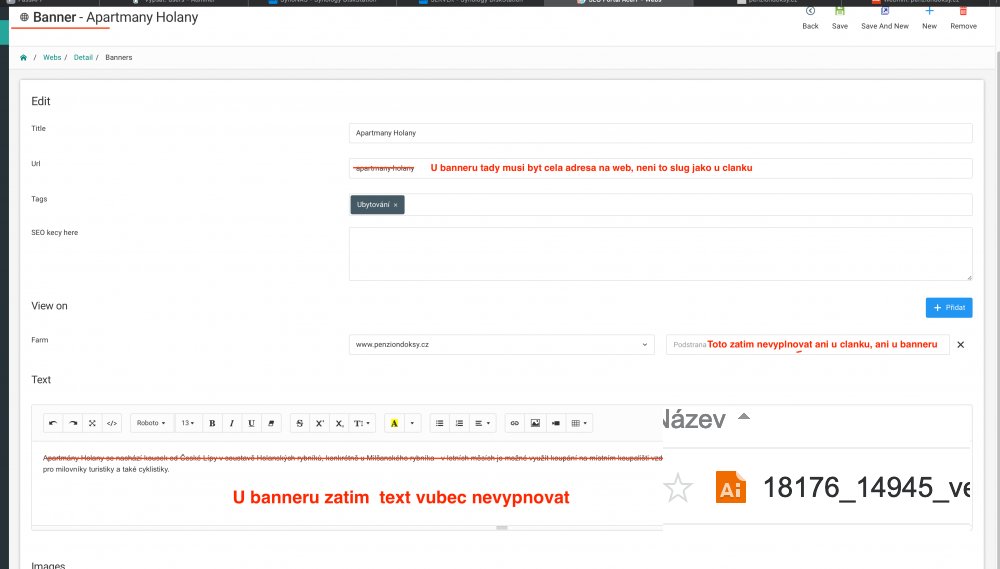
Task: Toggle the unordered bullet list
Action: [x=439, y=423]
